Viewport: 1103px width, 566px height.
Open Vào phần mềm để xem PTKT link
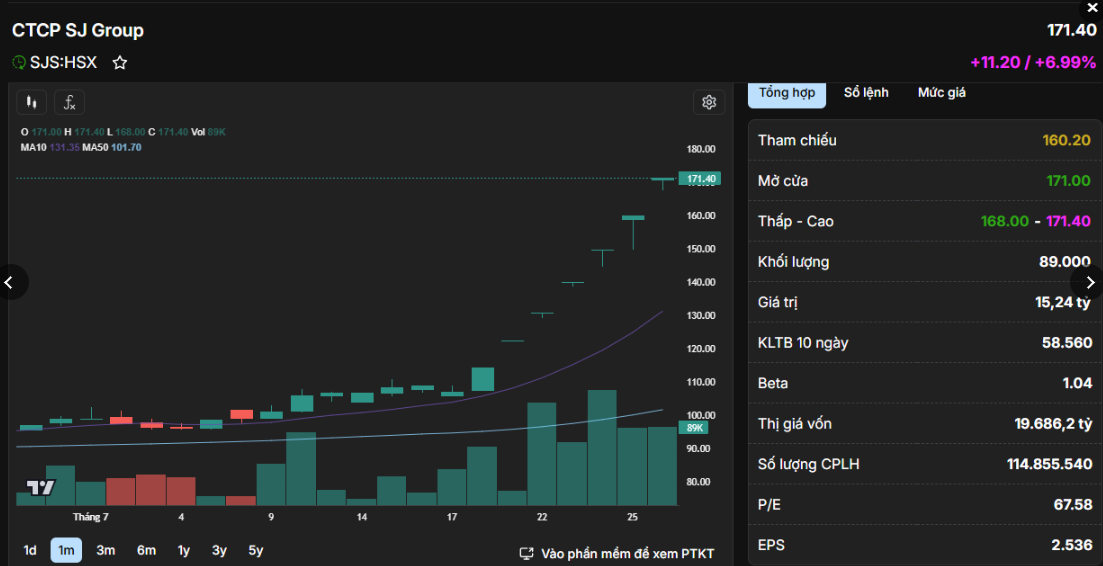coord(627,553)
